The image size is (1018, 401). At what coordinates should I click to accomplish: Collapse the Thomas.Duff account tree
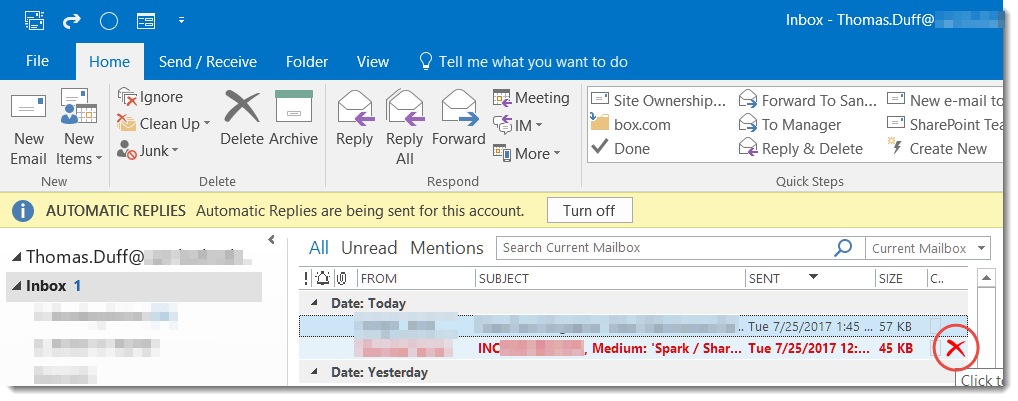18,258
